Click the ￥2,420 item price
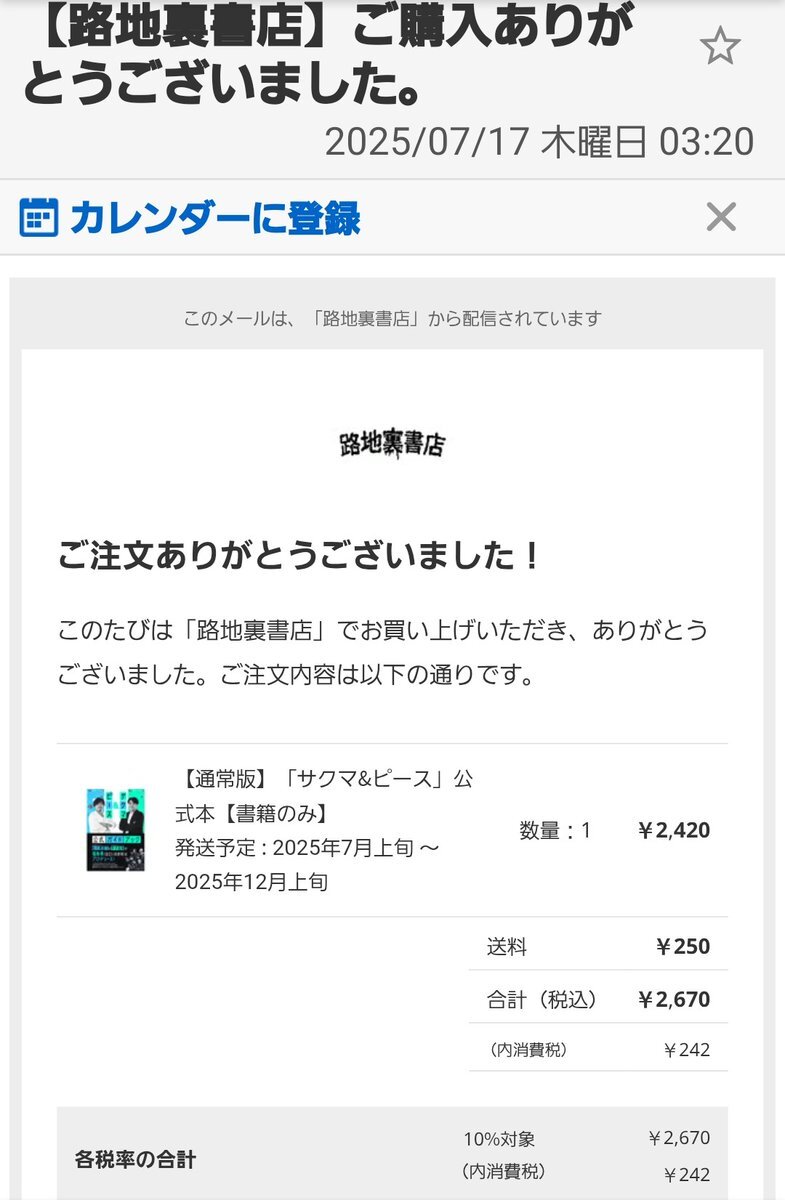The image size is (785, 1200). coord(674,830)
